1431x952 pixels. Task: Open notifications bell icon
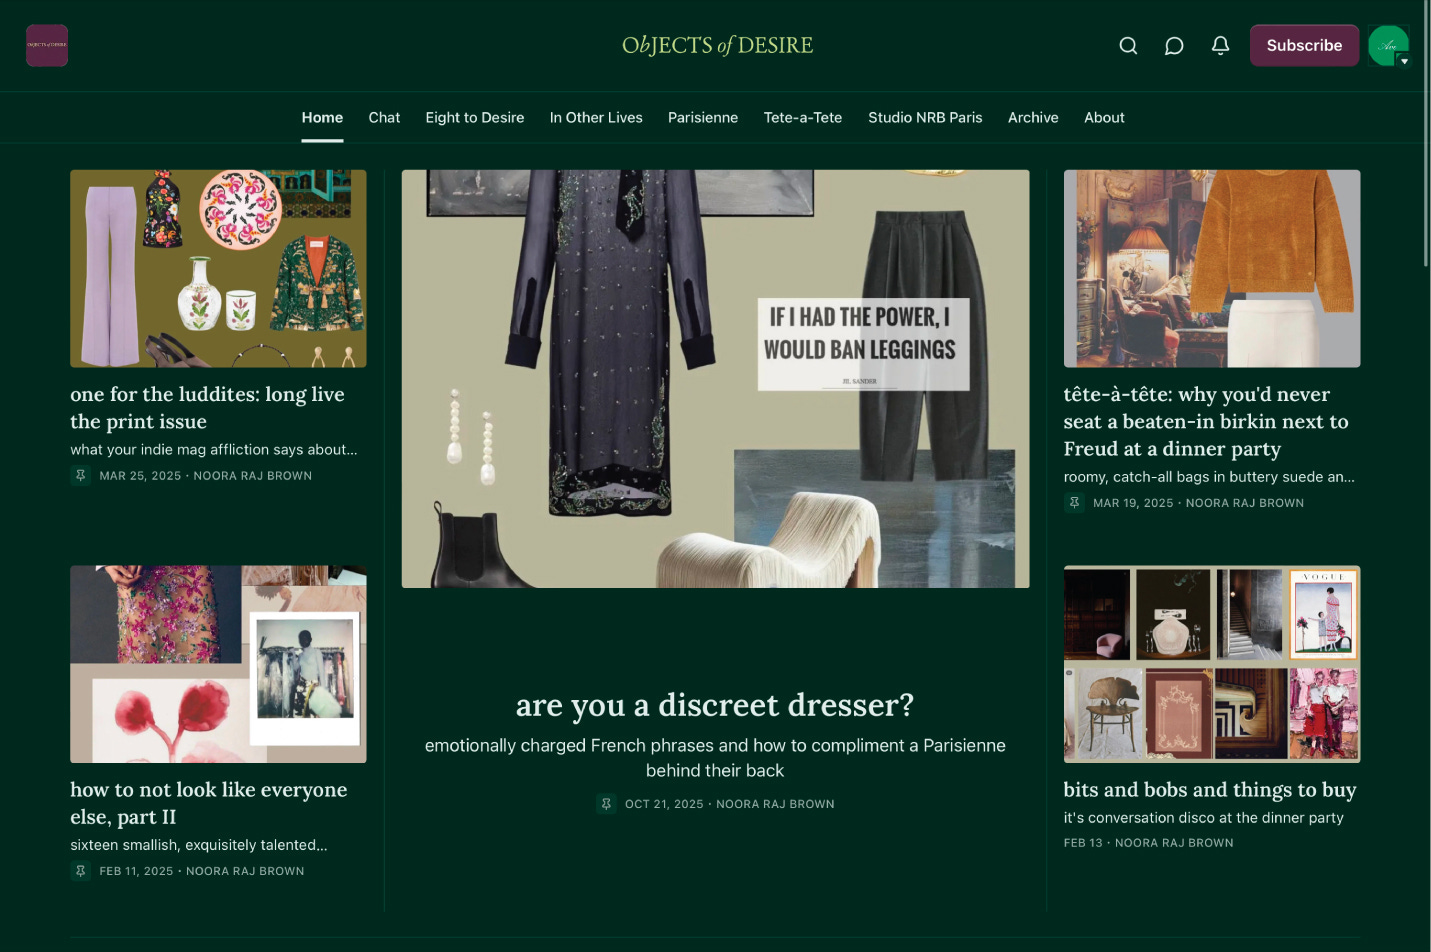coord(1220,46)
